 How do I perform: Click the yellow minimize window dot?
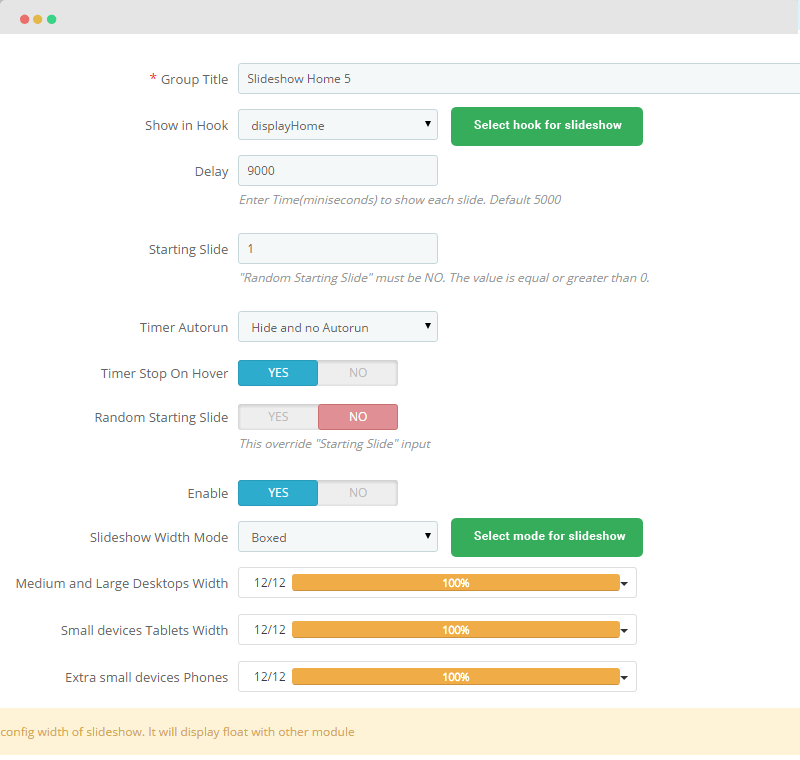[x=38, y=19]
